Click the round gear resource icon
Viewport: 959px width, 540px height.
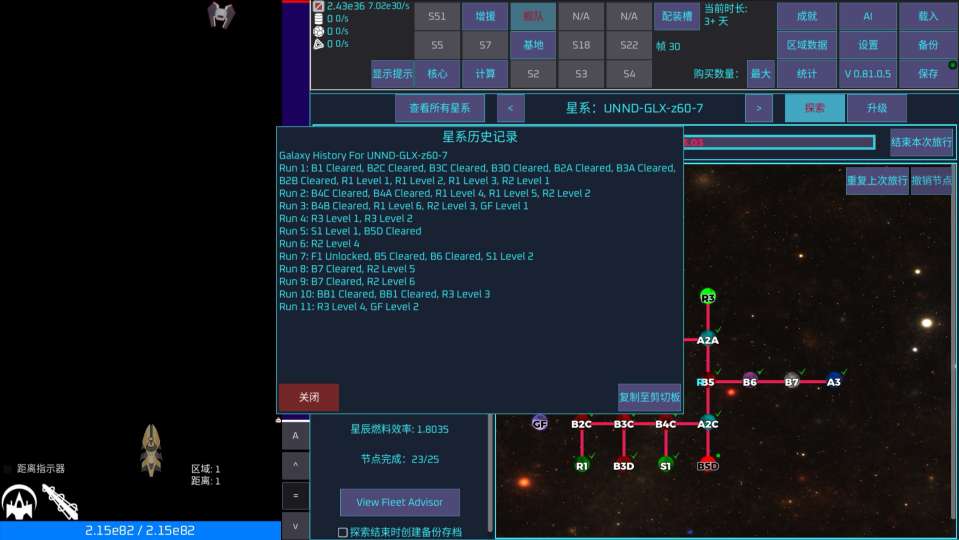pyautogui.click(x=318, y=31)
